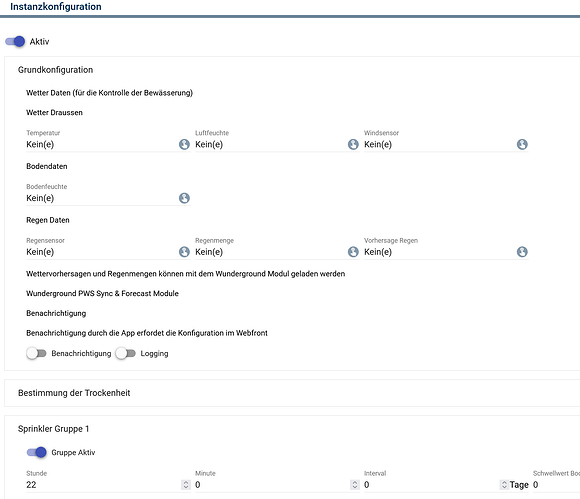The height and width of the screenshot is (499, 580).
Task: Open variable picker icon for Regensensor
Action: pyautogui.click(x=184, y=252)
